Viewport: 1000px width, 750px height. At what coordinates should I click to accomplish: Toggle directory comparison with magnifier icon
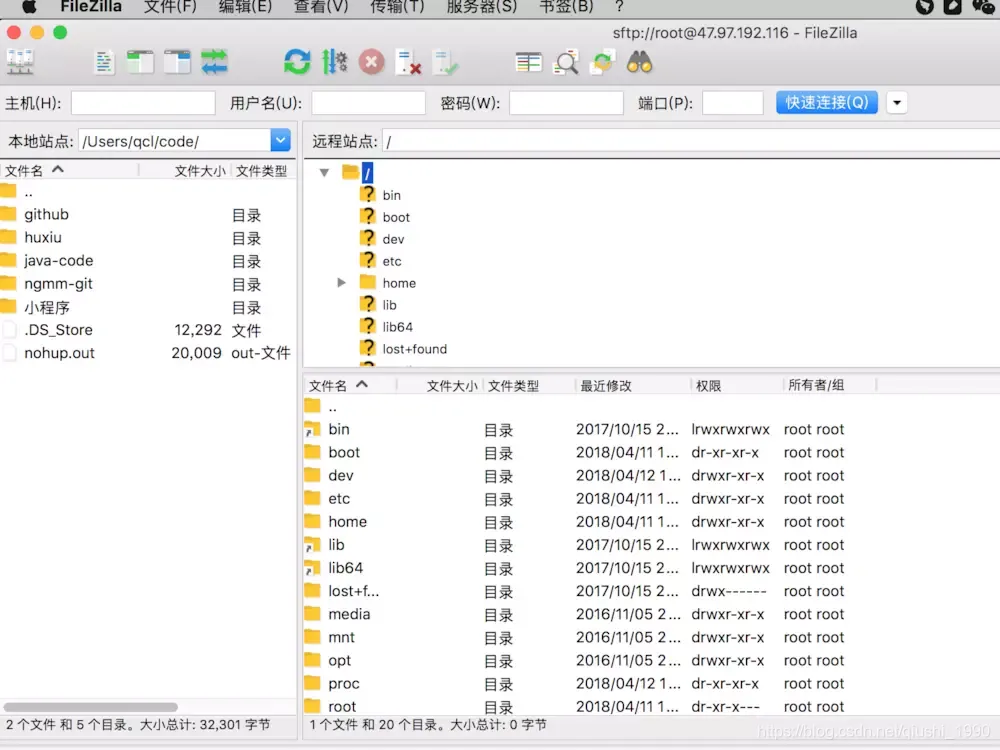(x=566, y=62)
